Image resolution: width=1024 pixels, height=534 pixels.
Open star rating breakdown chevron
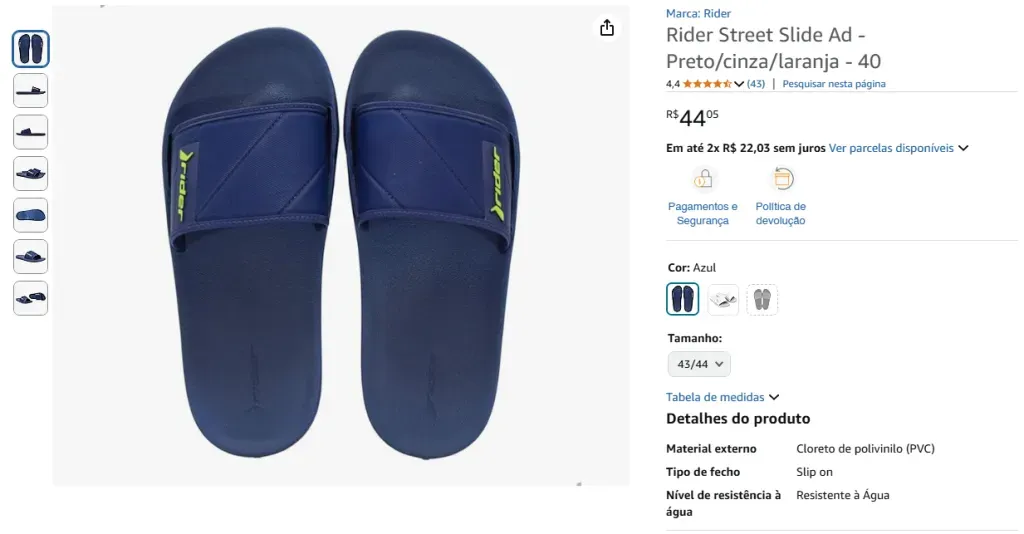pyautogui.click(x=739, y=84)
